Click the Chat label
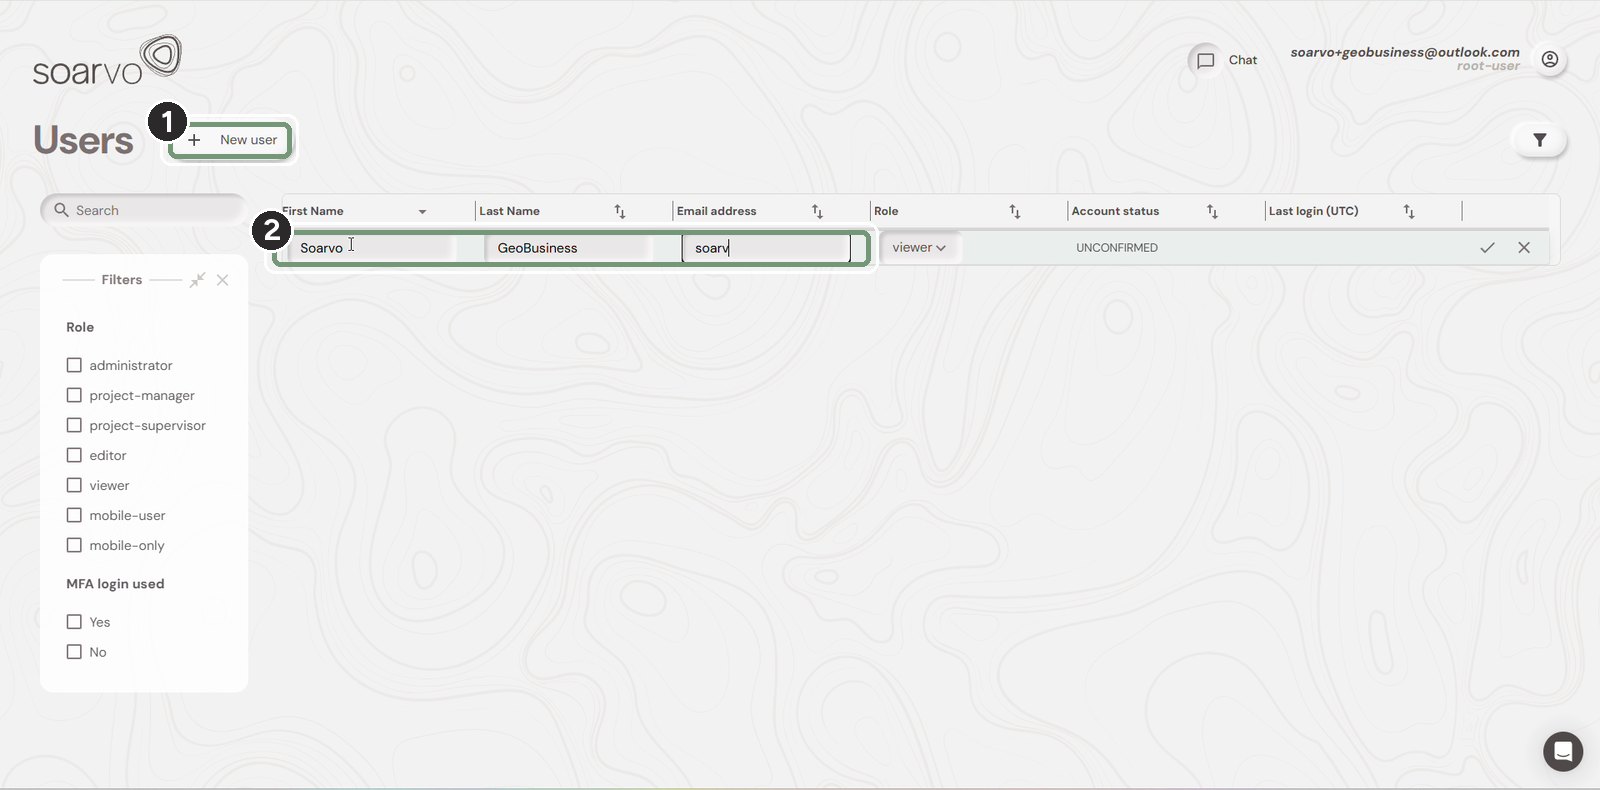The width and height of the screenshot is (1600, 790). [1243, 60]
